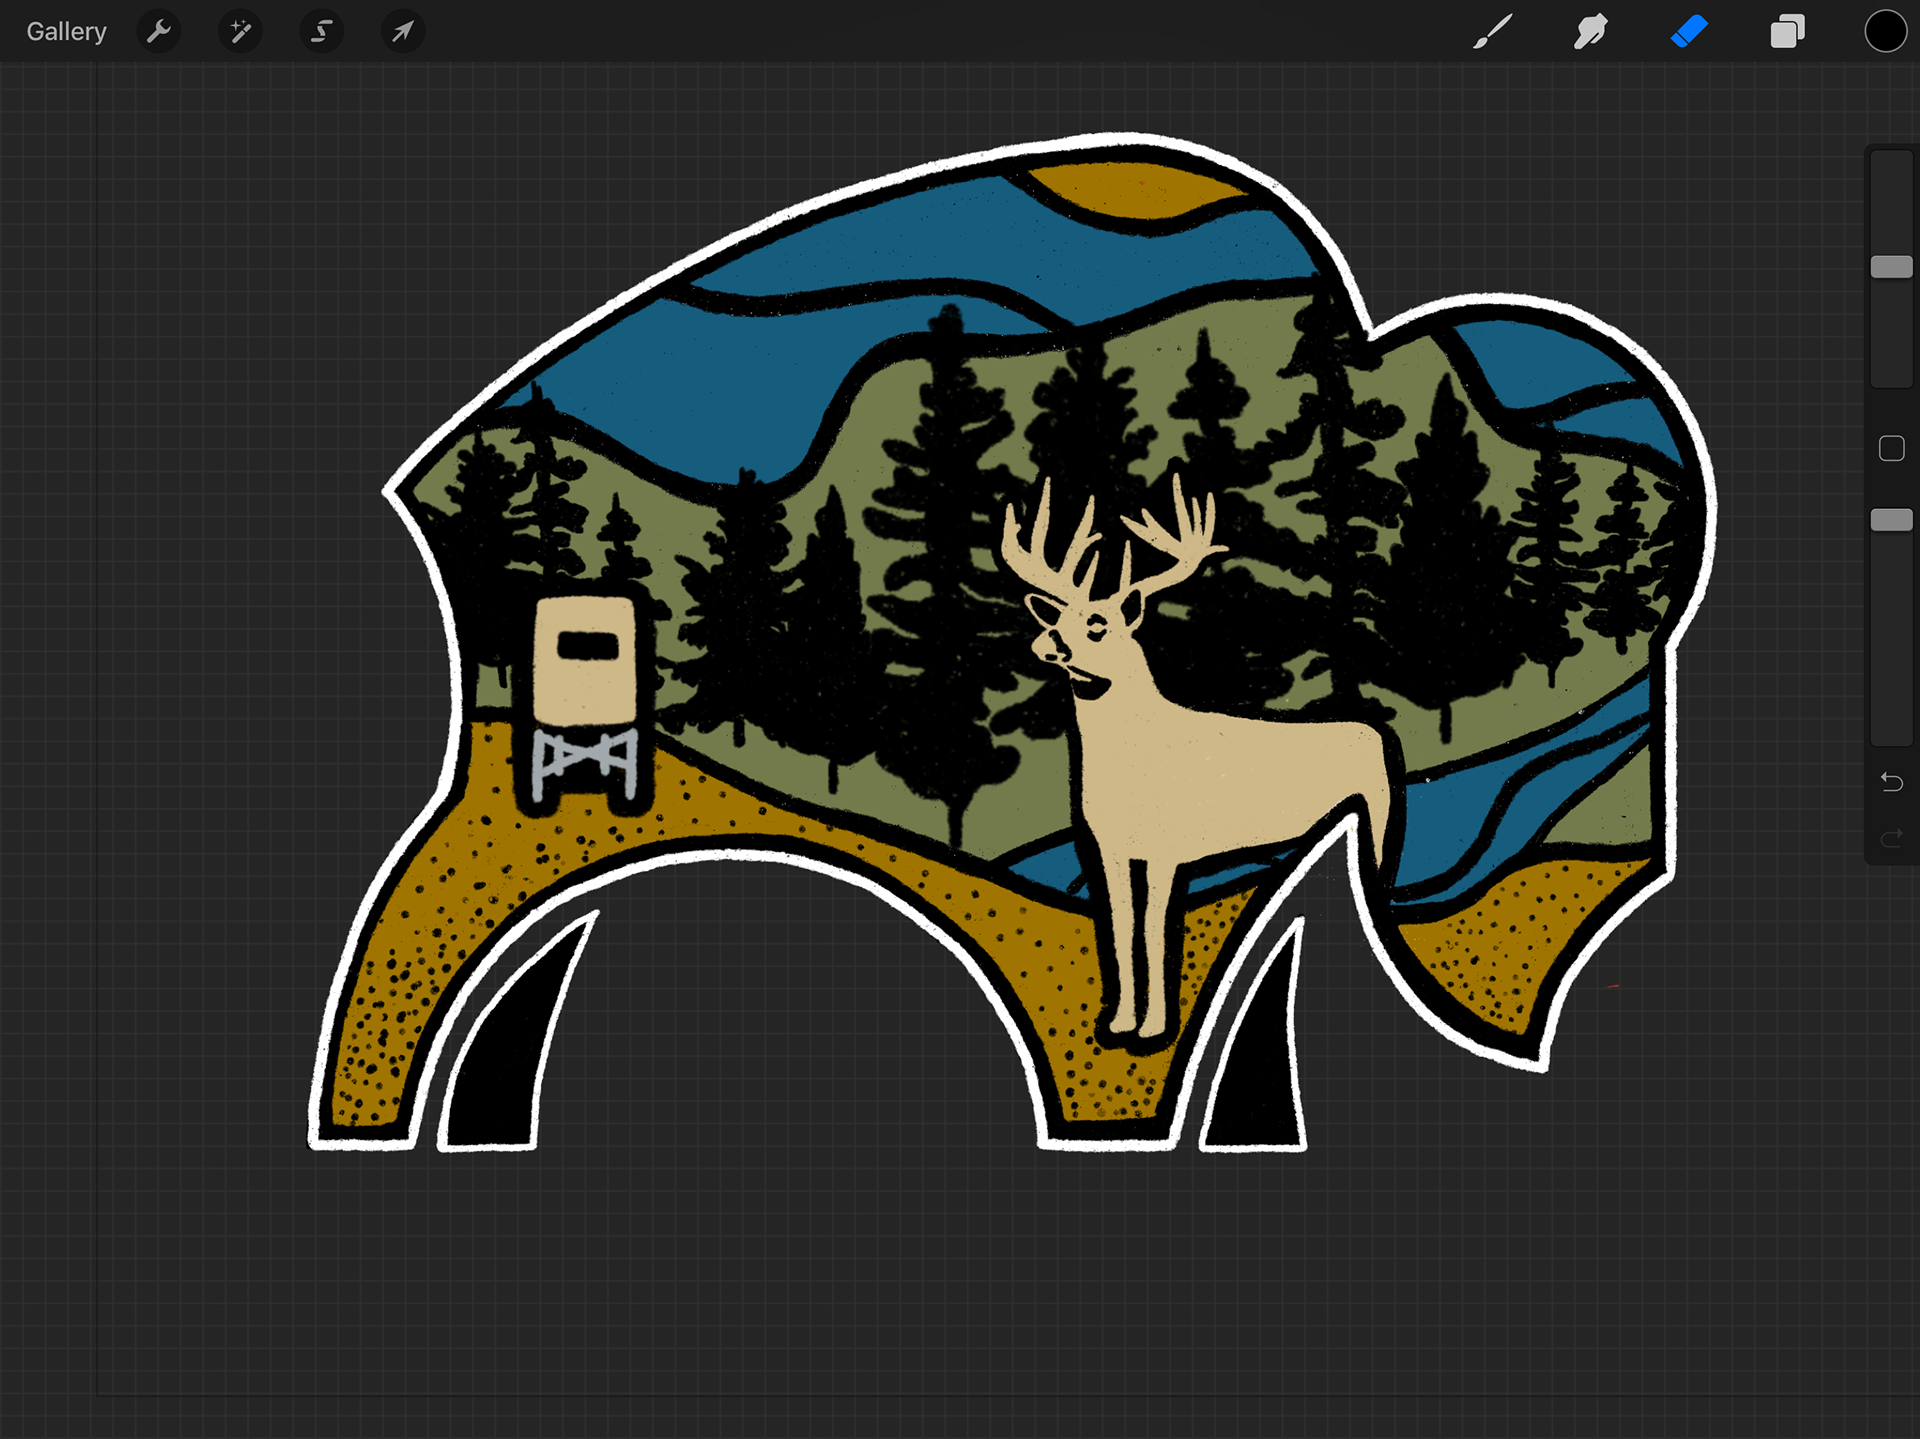
Task: Select the Brush tool
Action: pos(1492,32)
